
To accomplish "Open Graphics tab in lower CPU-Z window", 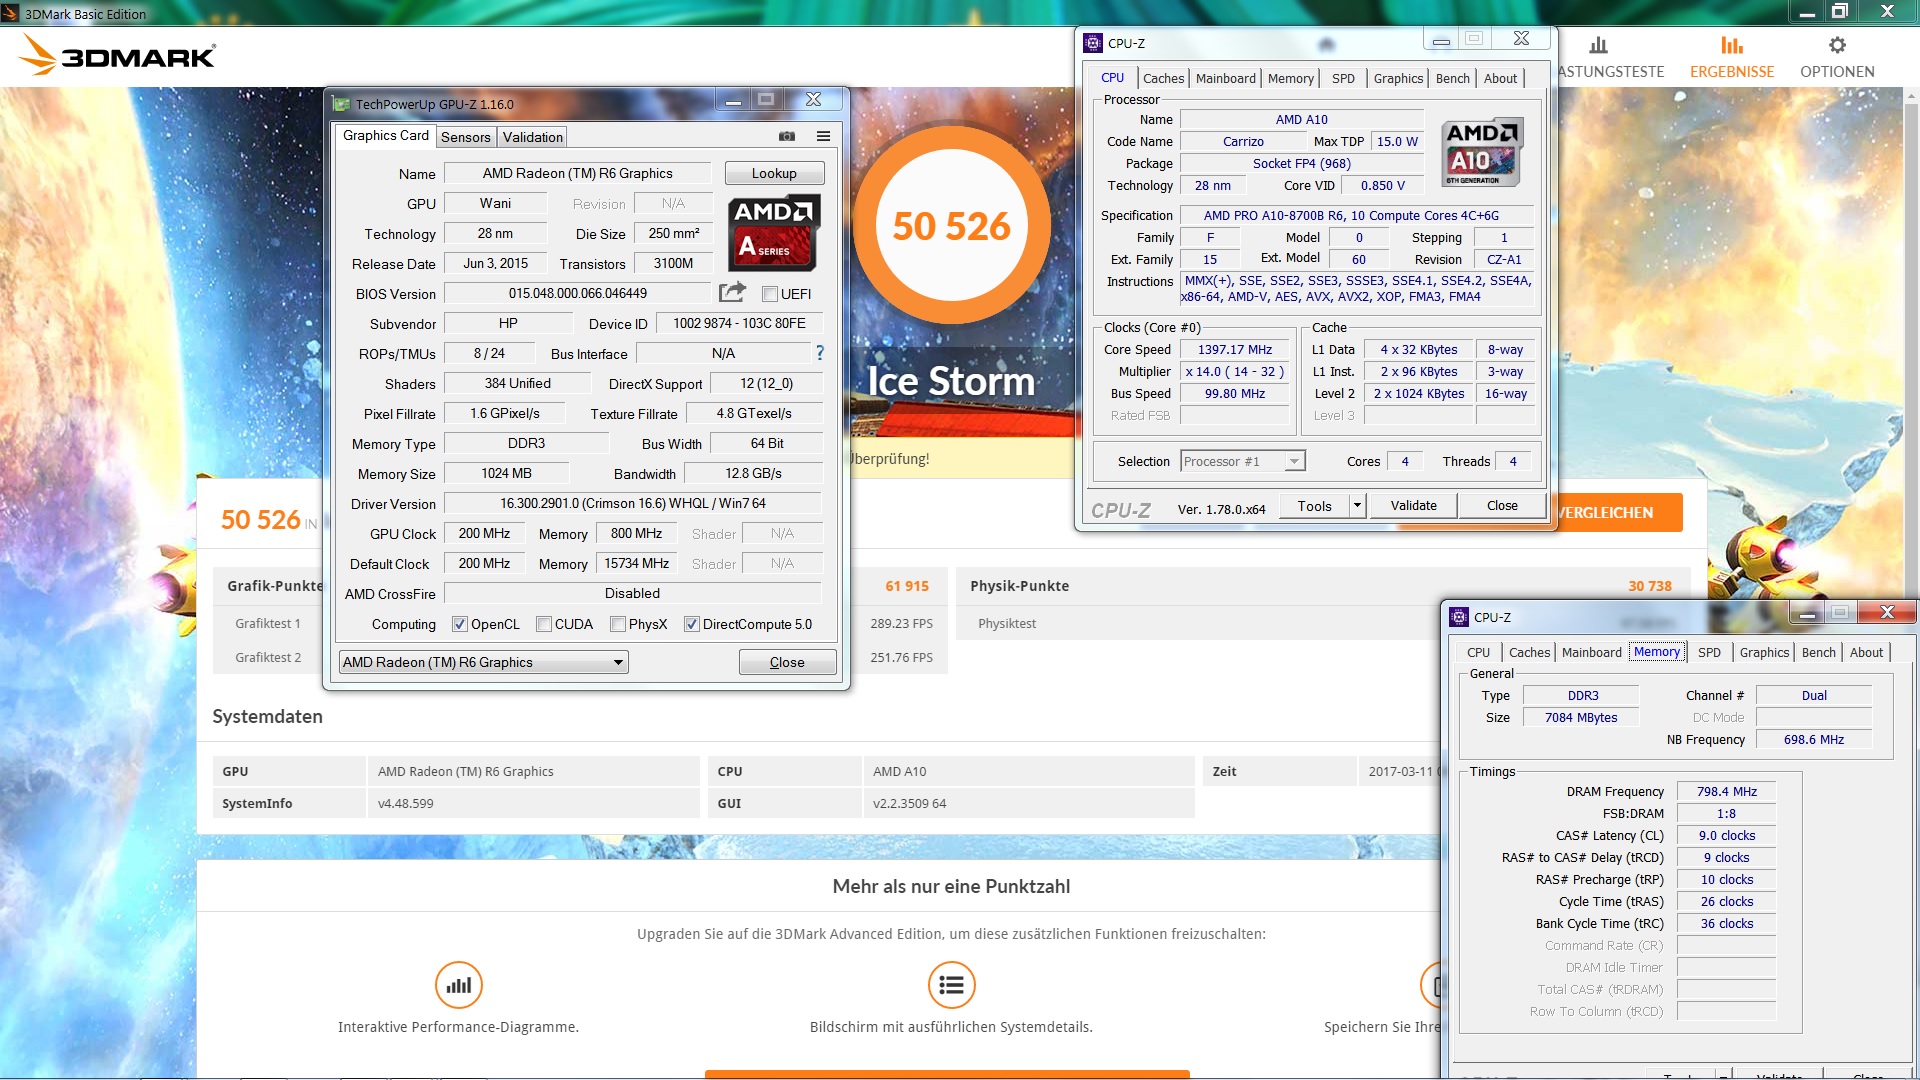I will click(x=1764, y=652).
